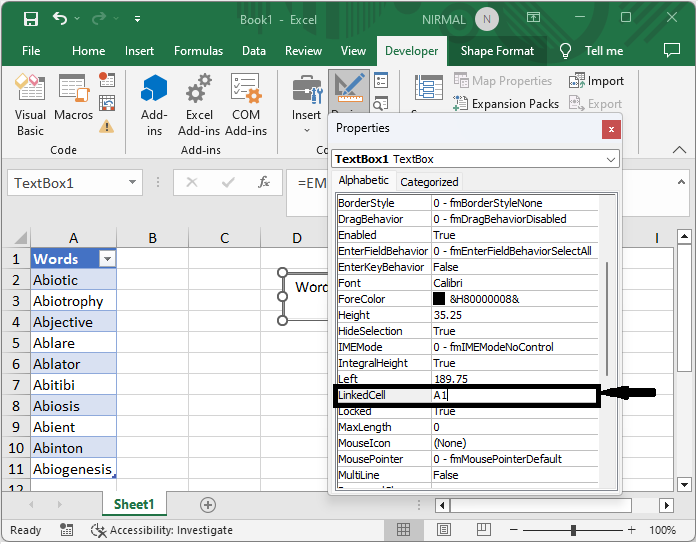Click the Accessibility Investigate status item

(x=162, y=530)
